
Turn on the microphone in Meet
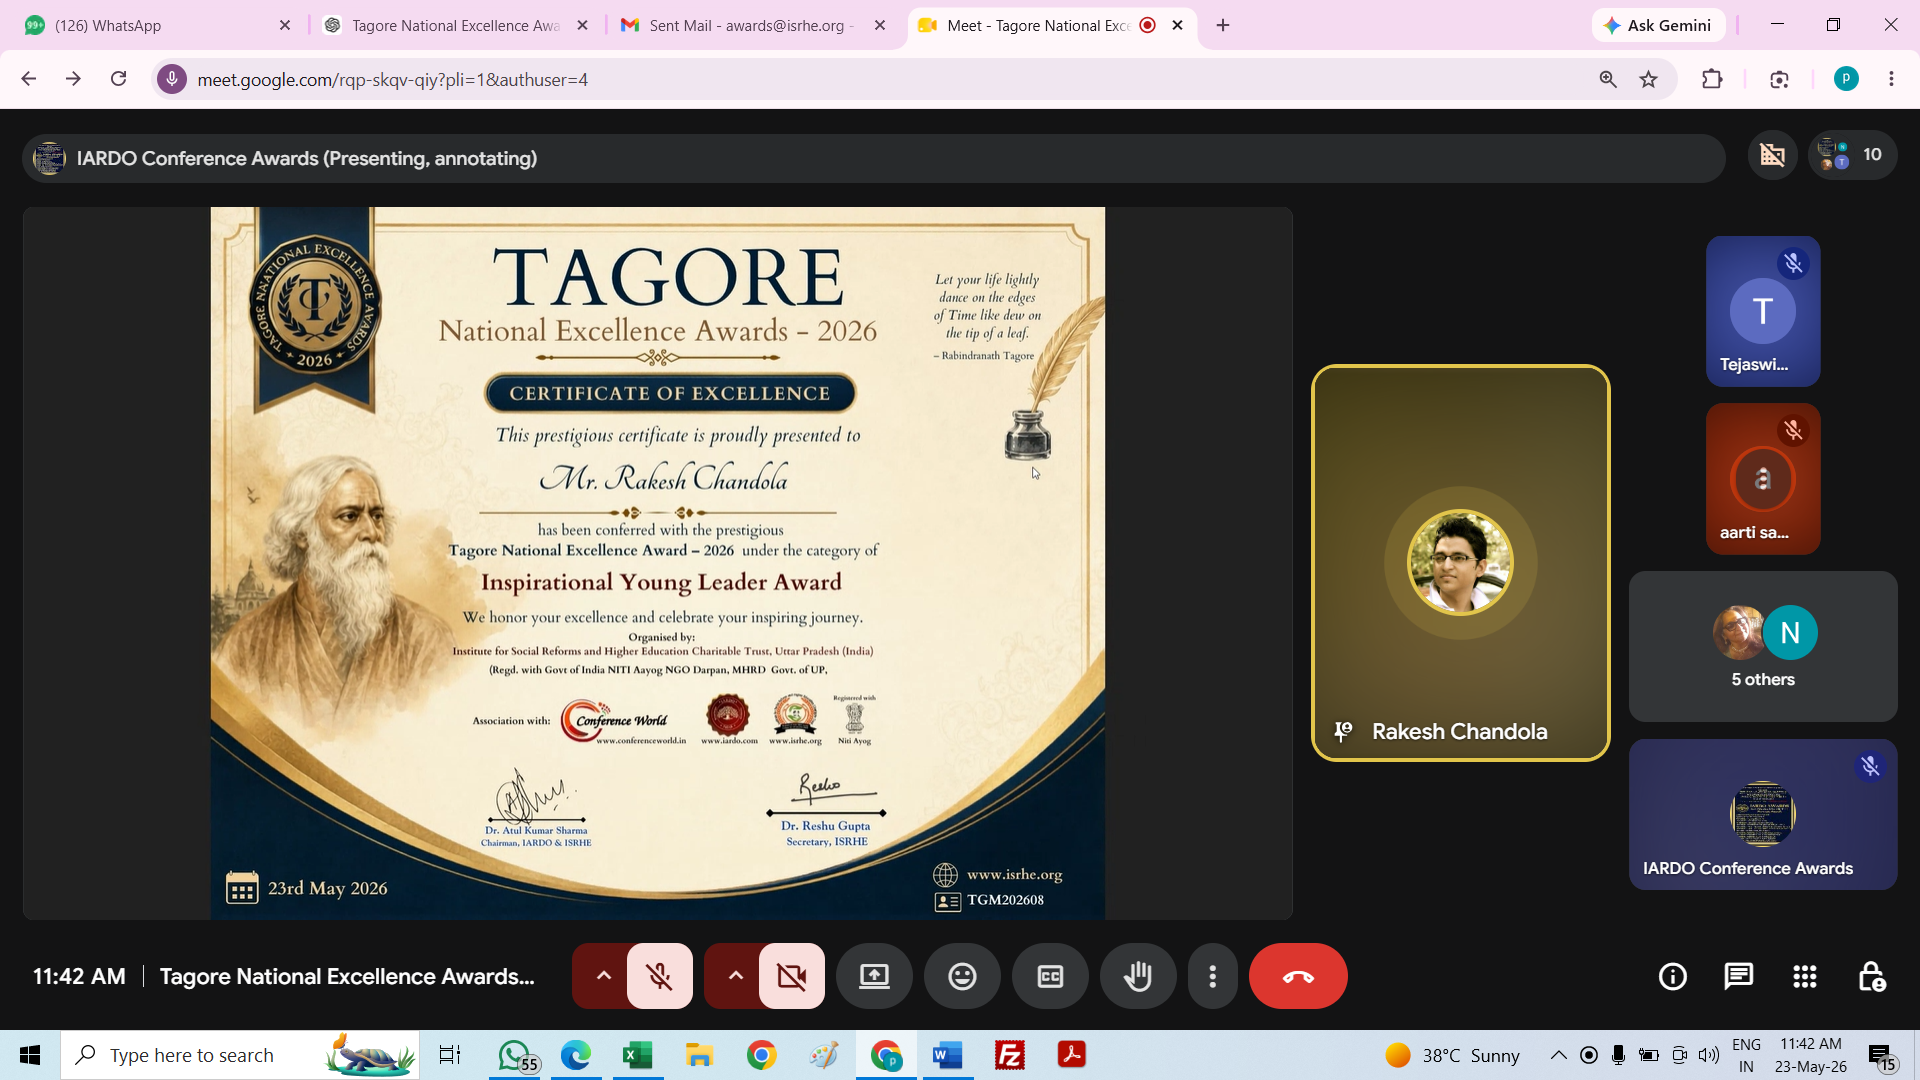pyautogui.click(x=659, y=976)
